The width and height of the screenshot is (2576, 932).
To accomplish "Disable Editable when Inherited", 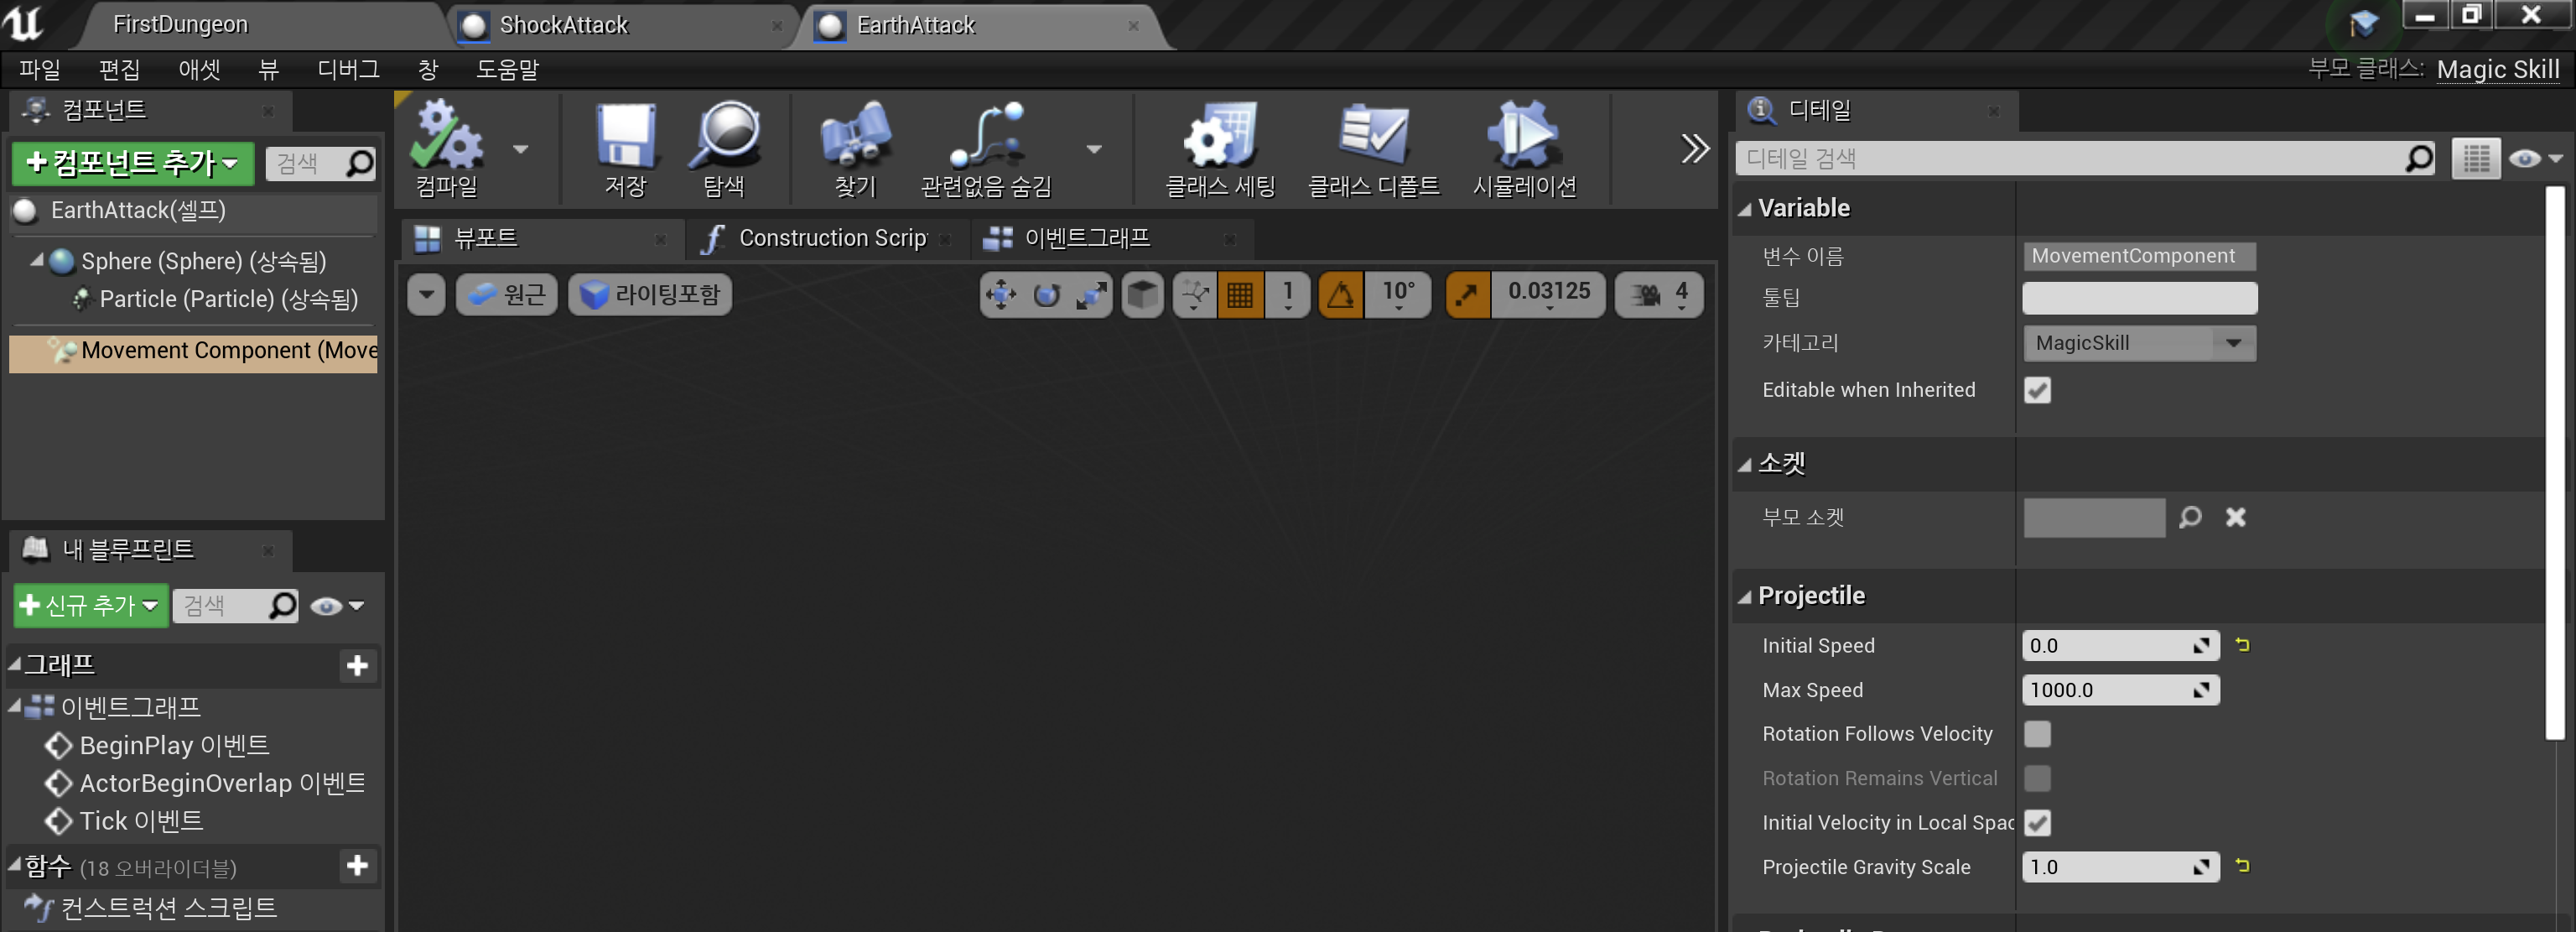I will 2037,390.
